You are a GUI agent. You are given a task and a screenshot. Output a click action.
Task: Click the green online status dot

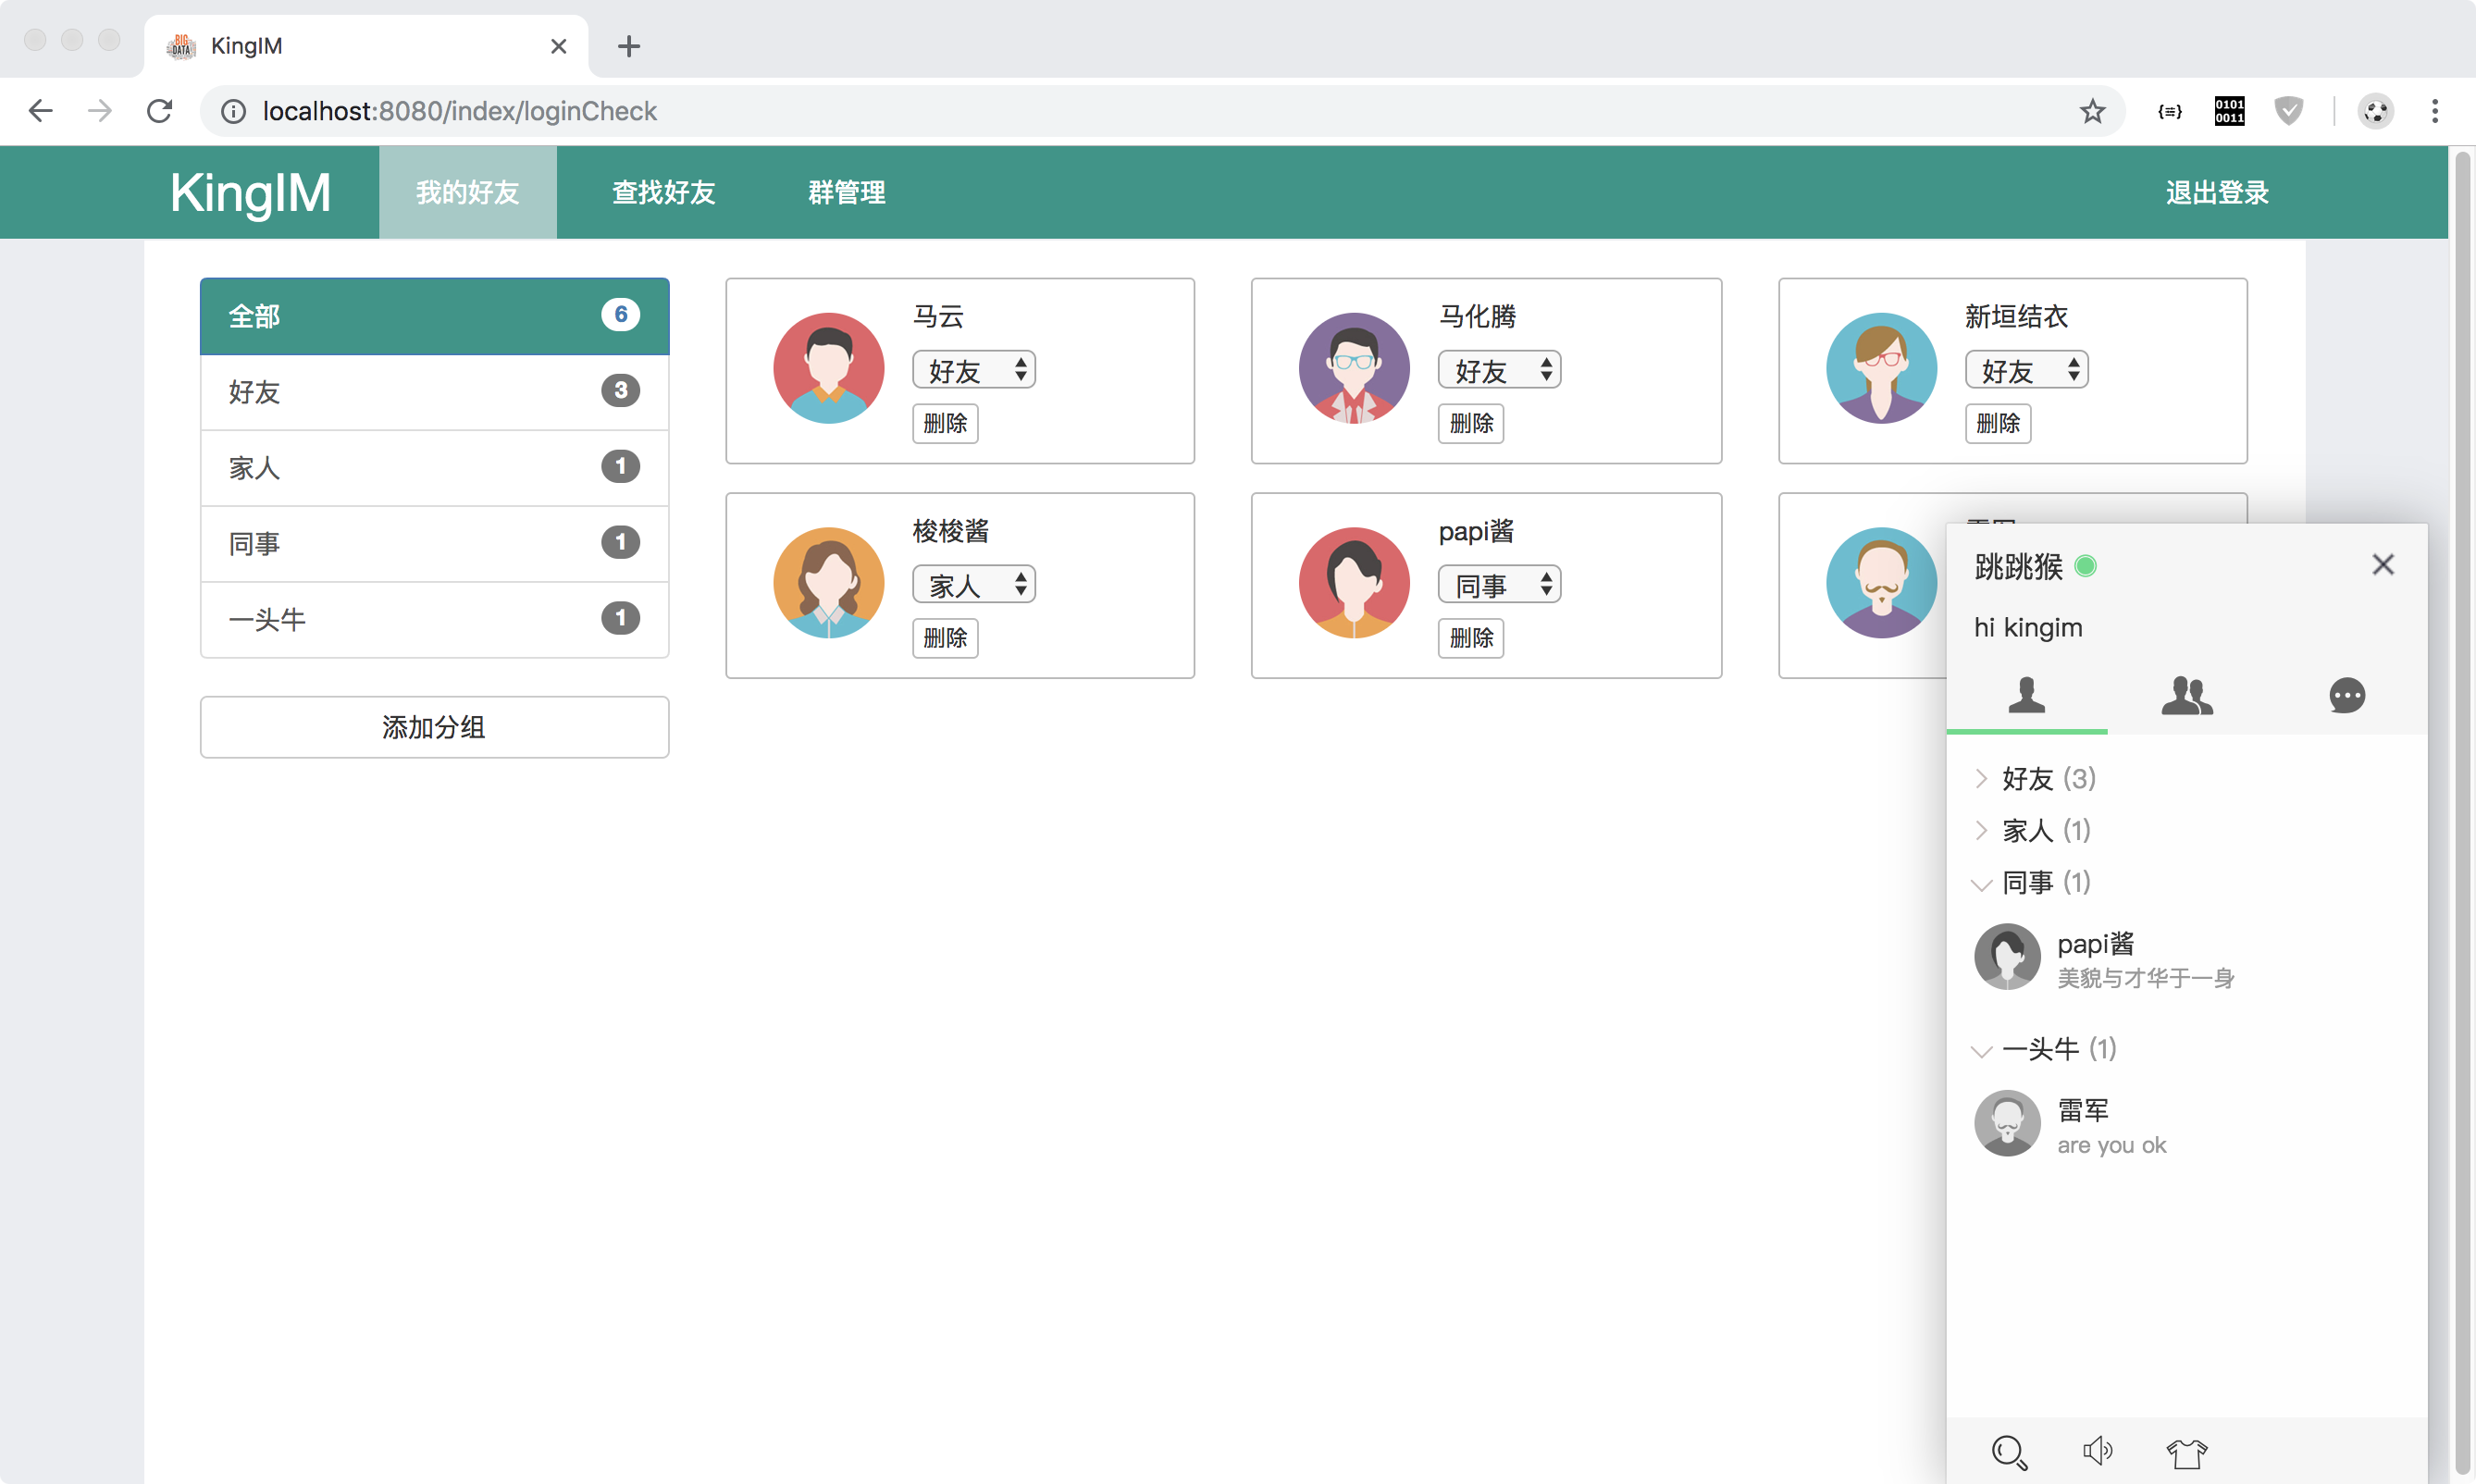pos(2085,566)
